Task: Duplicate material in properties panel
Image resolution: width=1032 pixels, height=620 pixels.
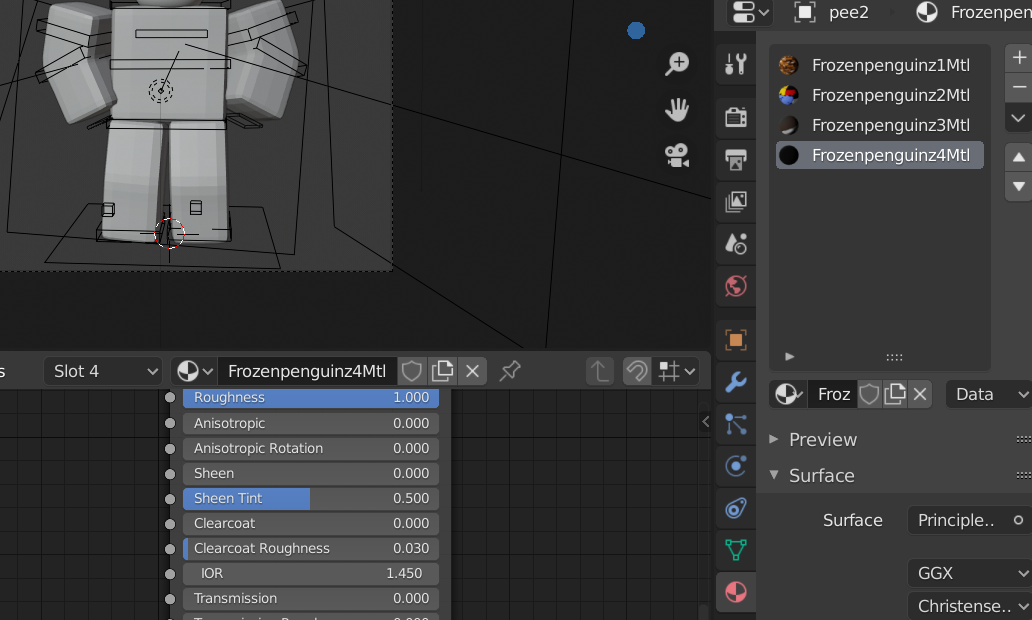Action: pos(895,394)
